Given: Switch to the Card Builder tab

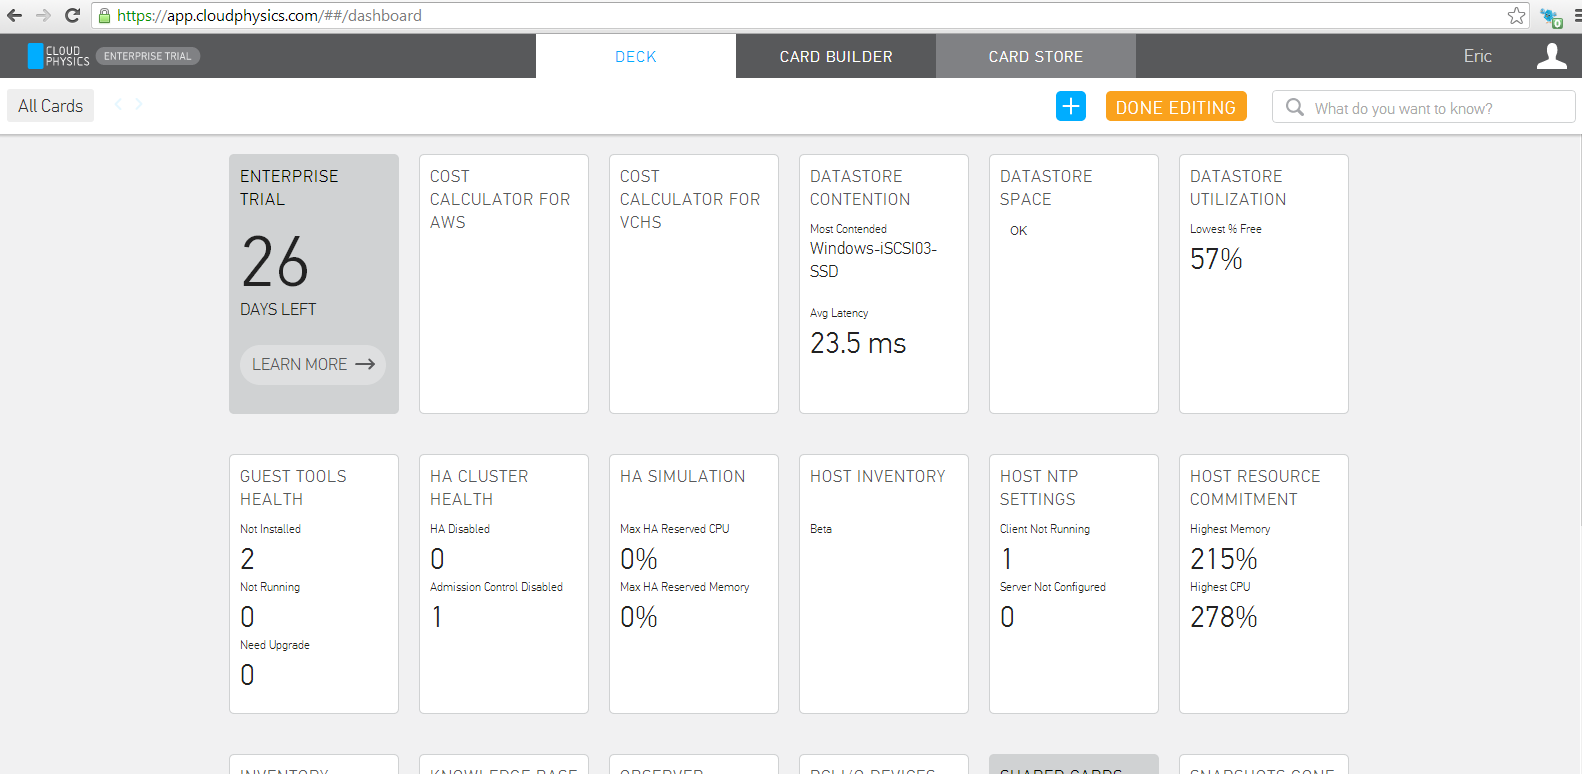Looking at the screenshot, I should tap(835, 57).
